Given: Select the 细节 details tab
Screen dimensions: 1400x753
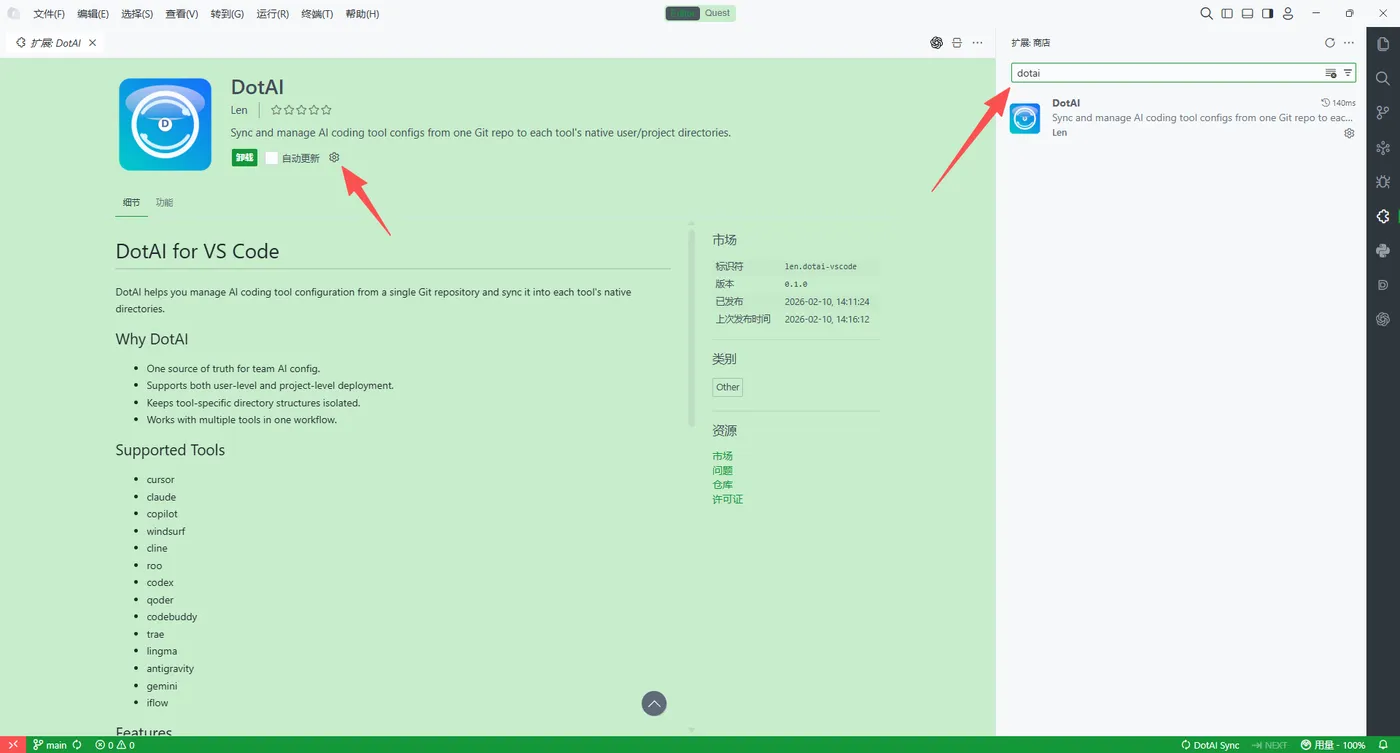Looking at the screenshot, I should pyautogui.click(x=132, y=202).
